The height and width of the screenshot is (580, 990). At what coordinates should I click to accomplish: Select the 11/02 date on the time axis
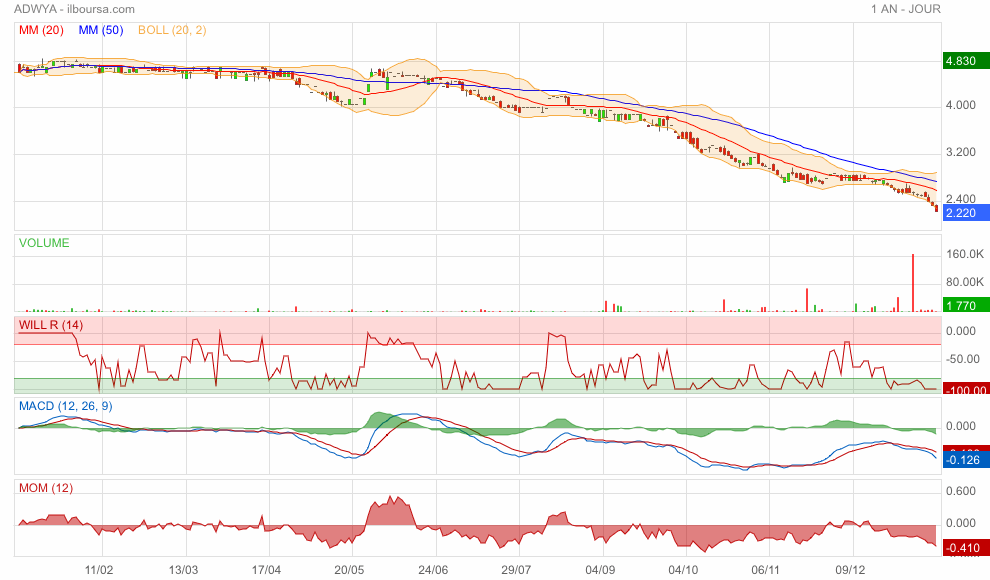pos(99,570)
